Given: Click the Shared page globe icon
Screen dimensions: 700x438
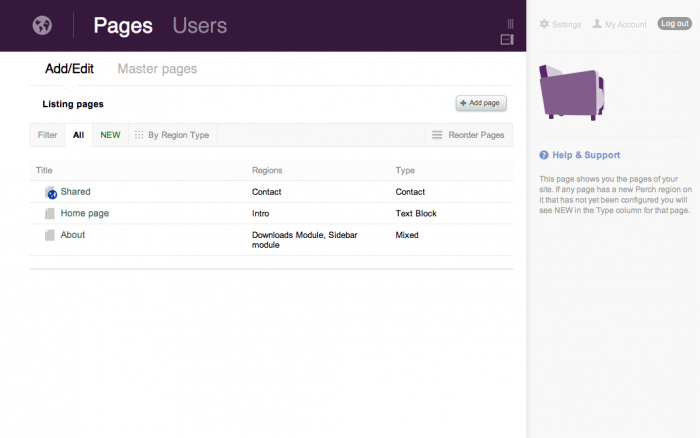Looking at the screenshot, I should (51, 192).
